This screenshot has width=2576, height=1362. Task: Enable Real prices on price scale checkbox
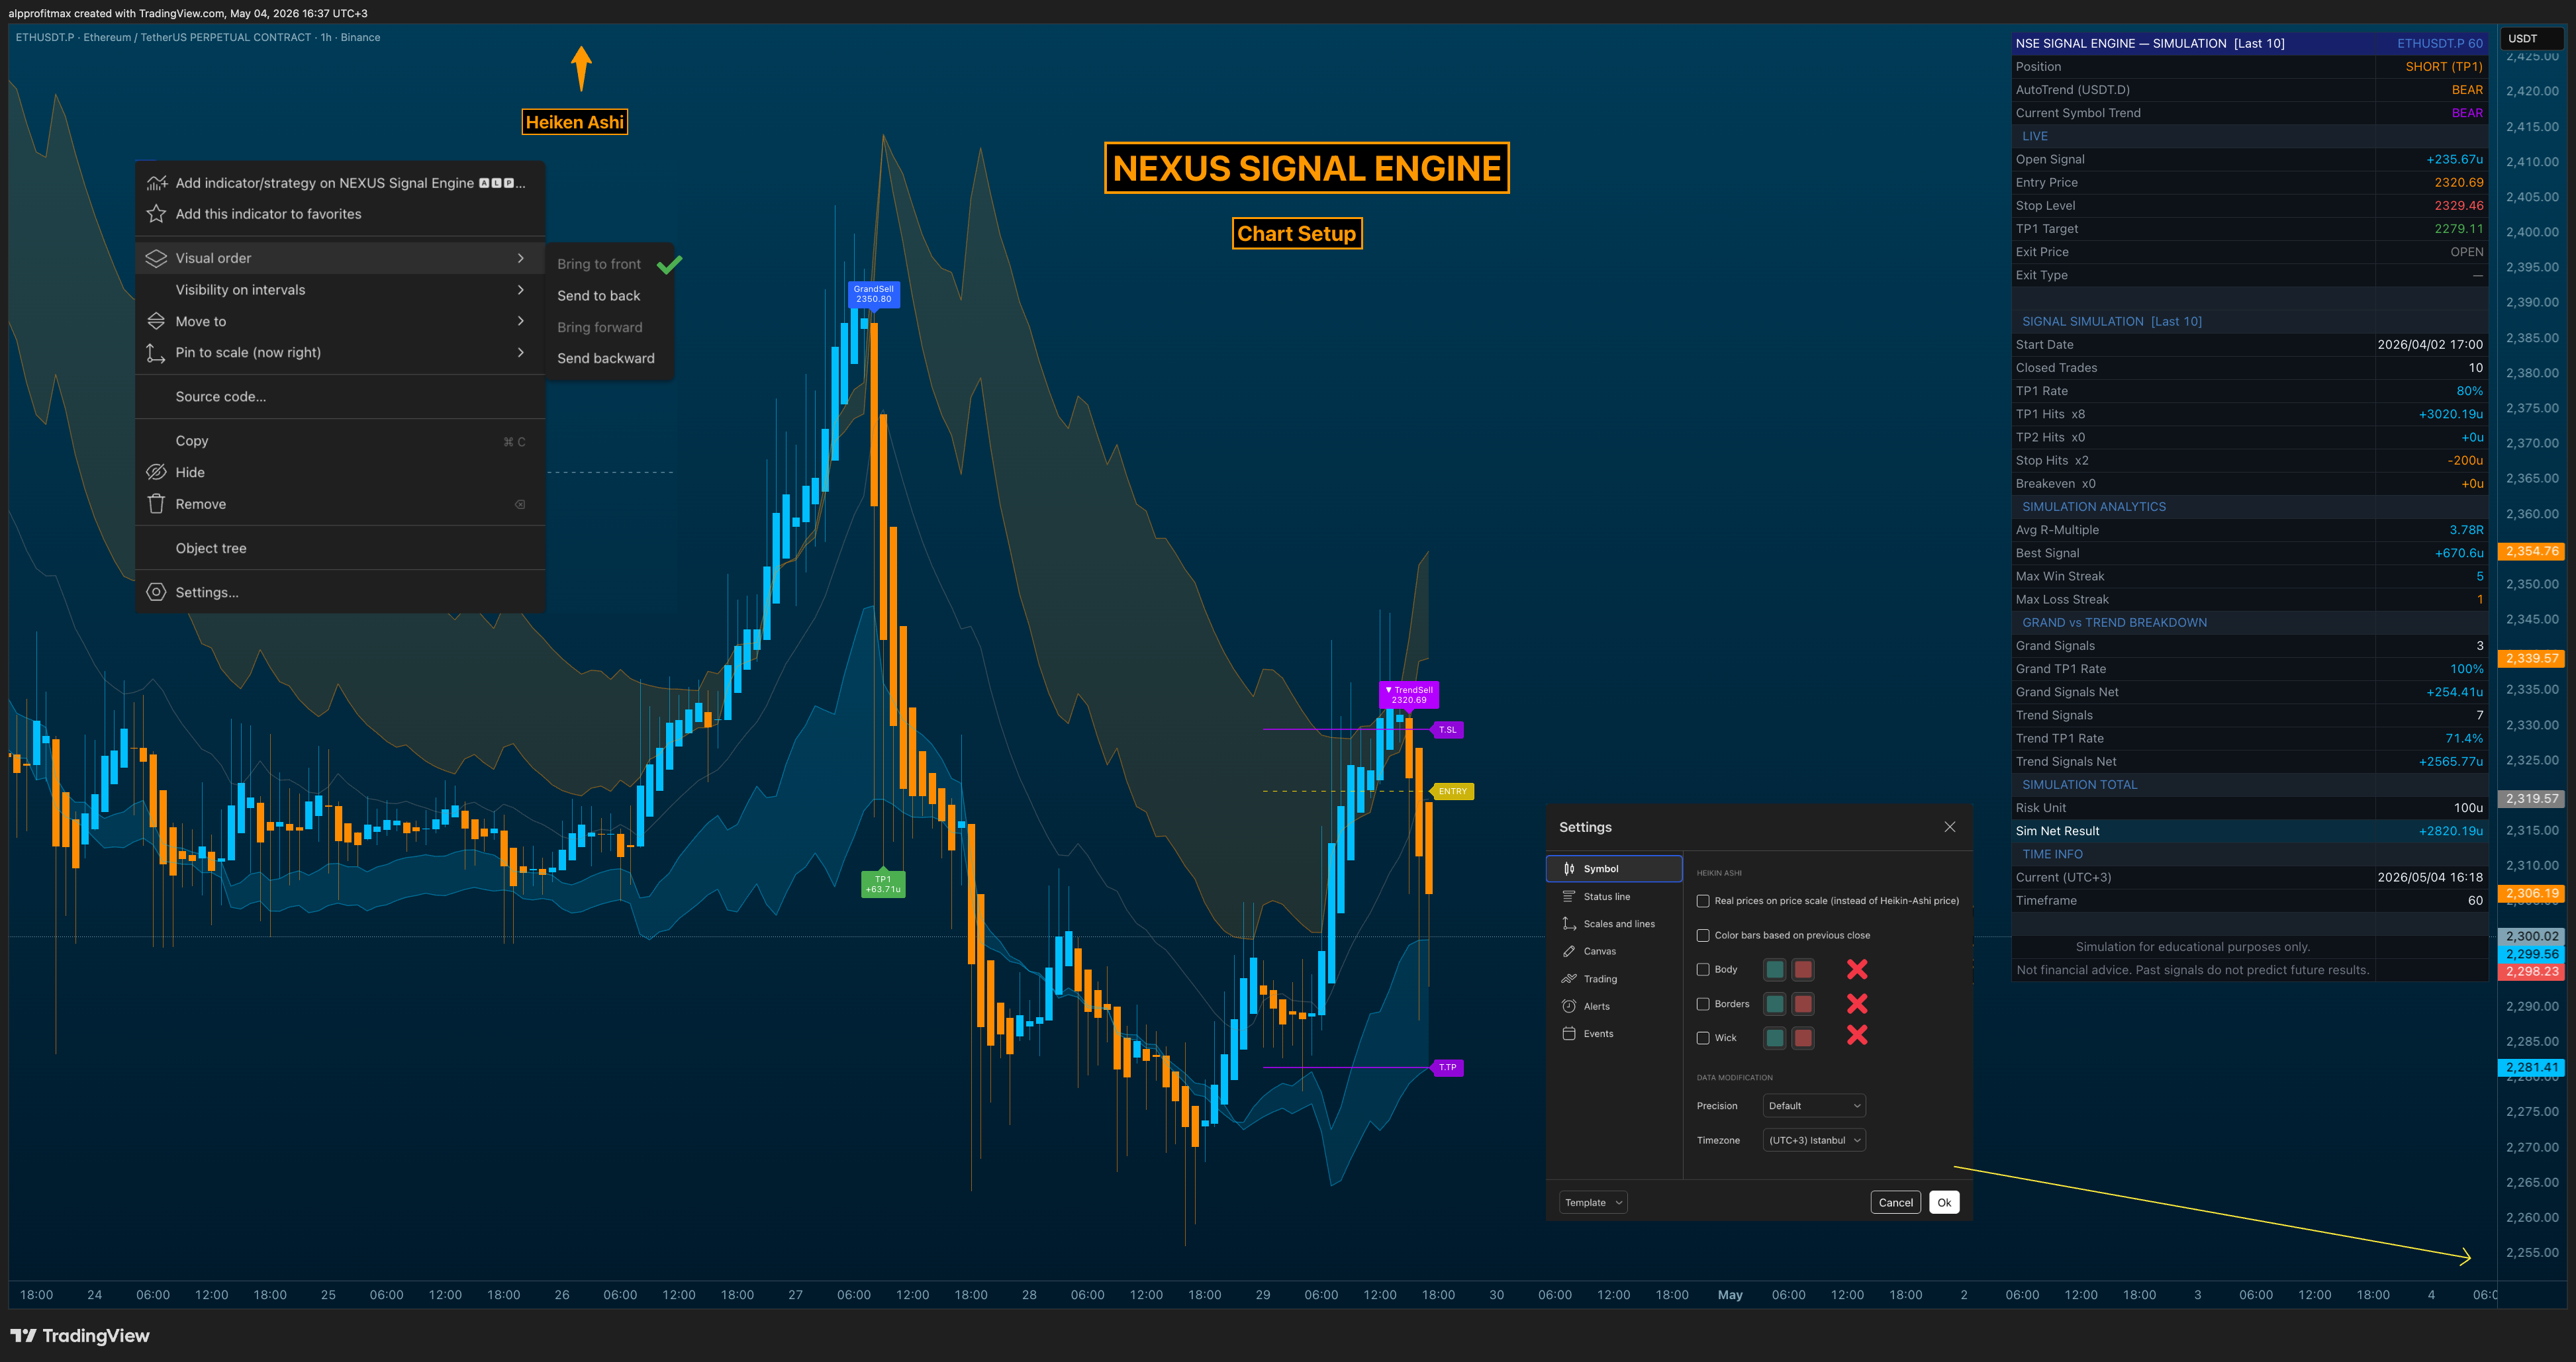(x=1702, y=901)
